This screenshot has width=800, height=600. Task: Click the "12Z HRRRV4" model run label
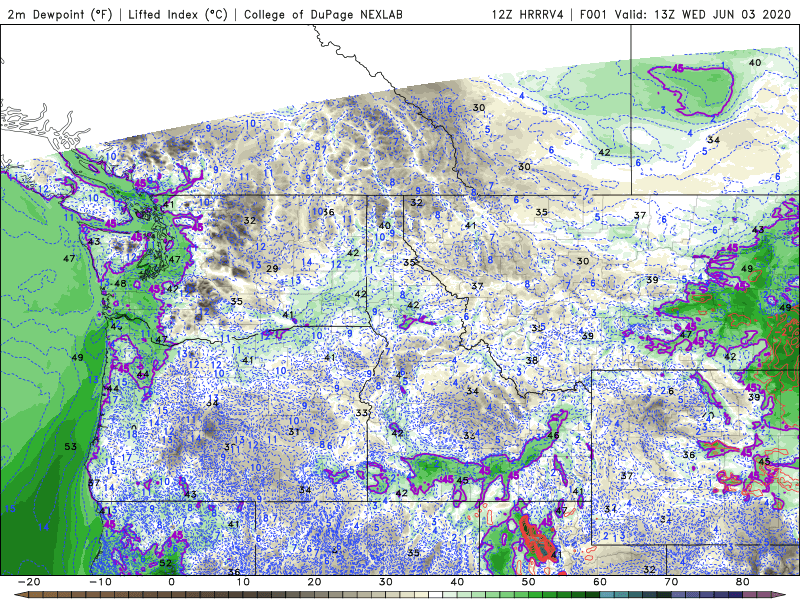(528, 14)
